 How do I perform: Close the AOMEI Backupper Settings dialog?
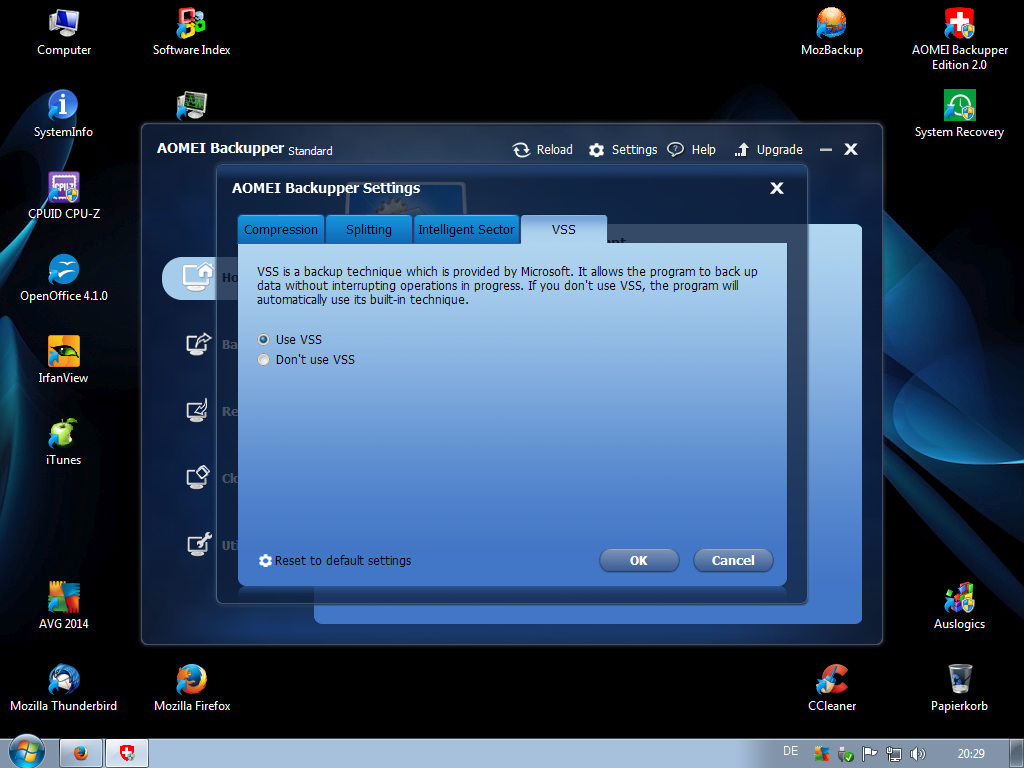point(776,188)
